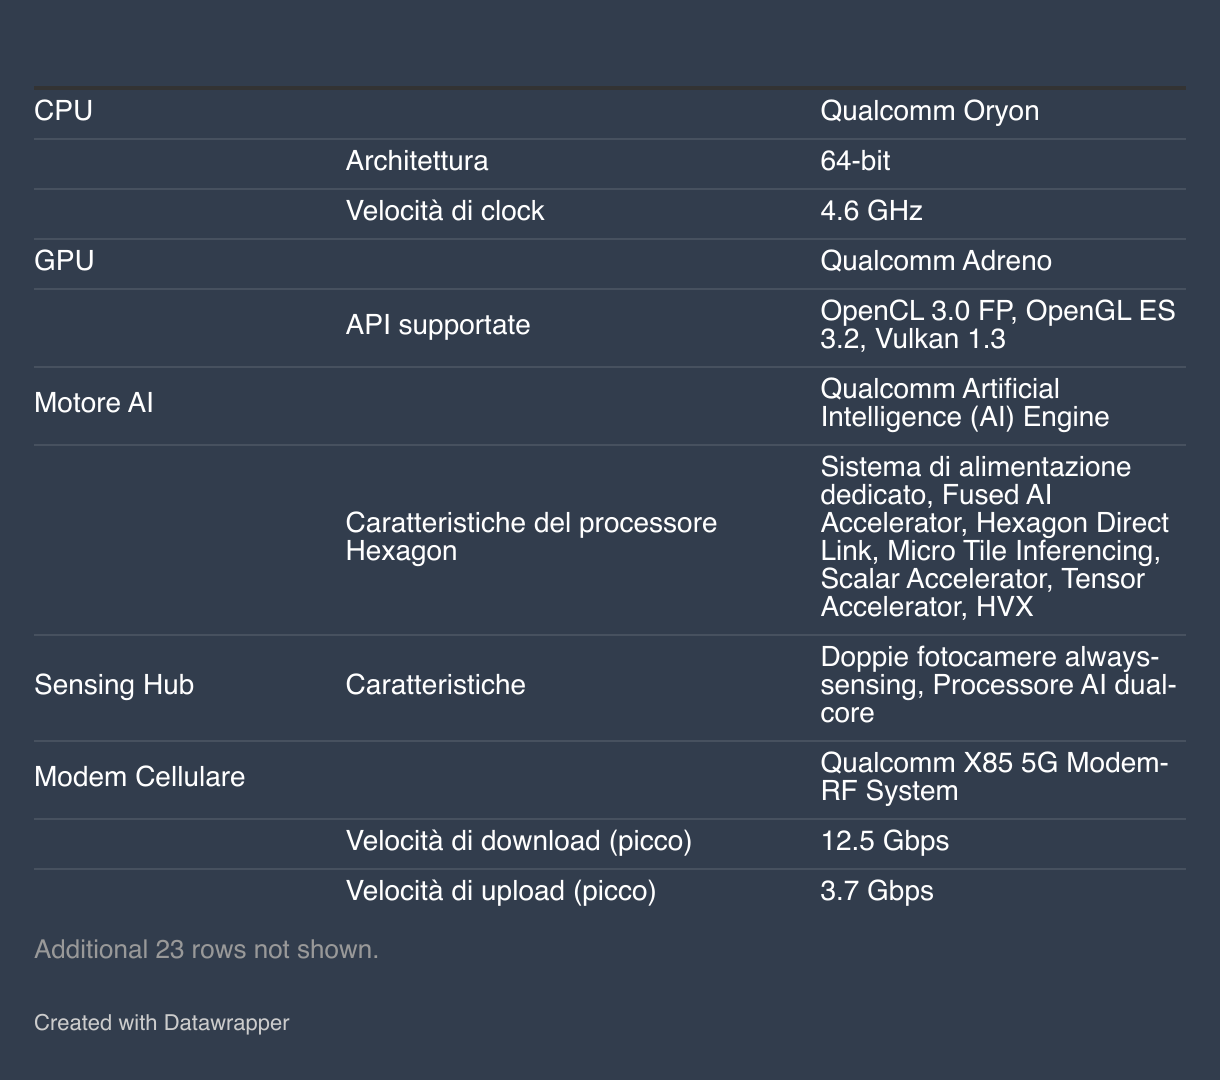Click the Qualcomm Artificial Intelligence Engine cell
This screenshot has height=1080, width=1220.
965,403
